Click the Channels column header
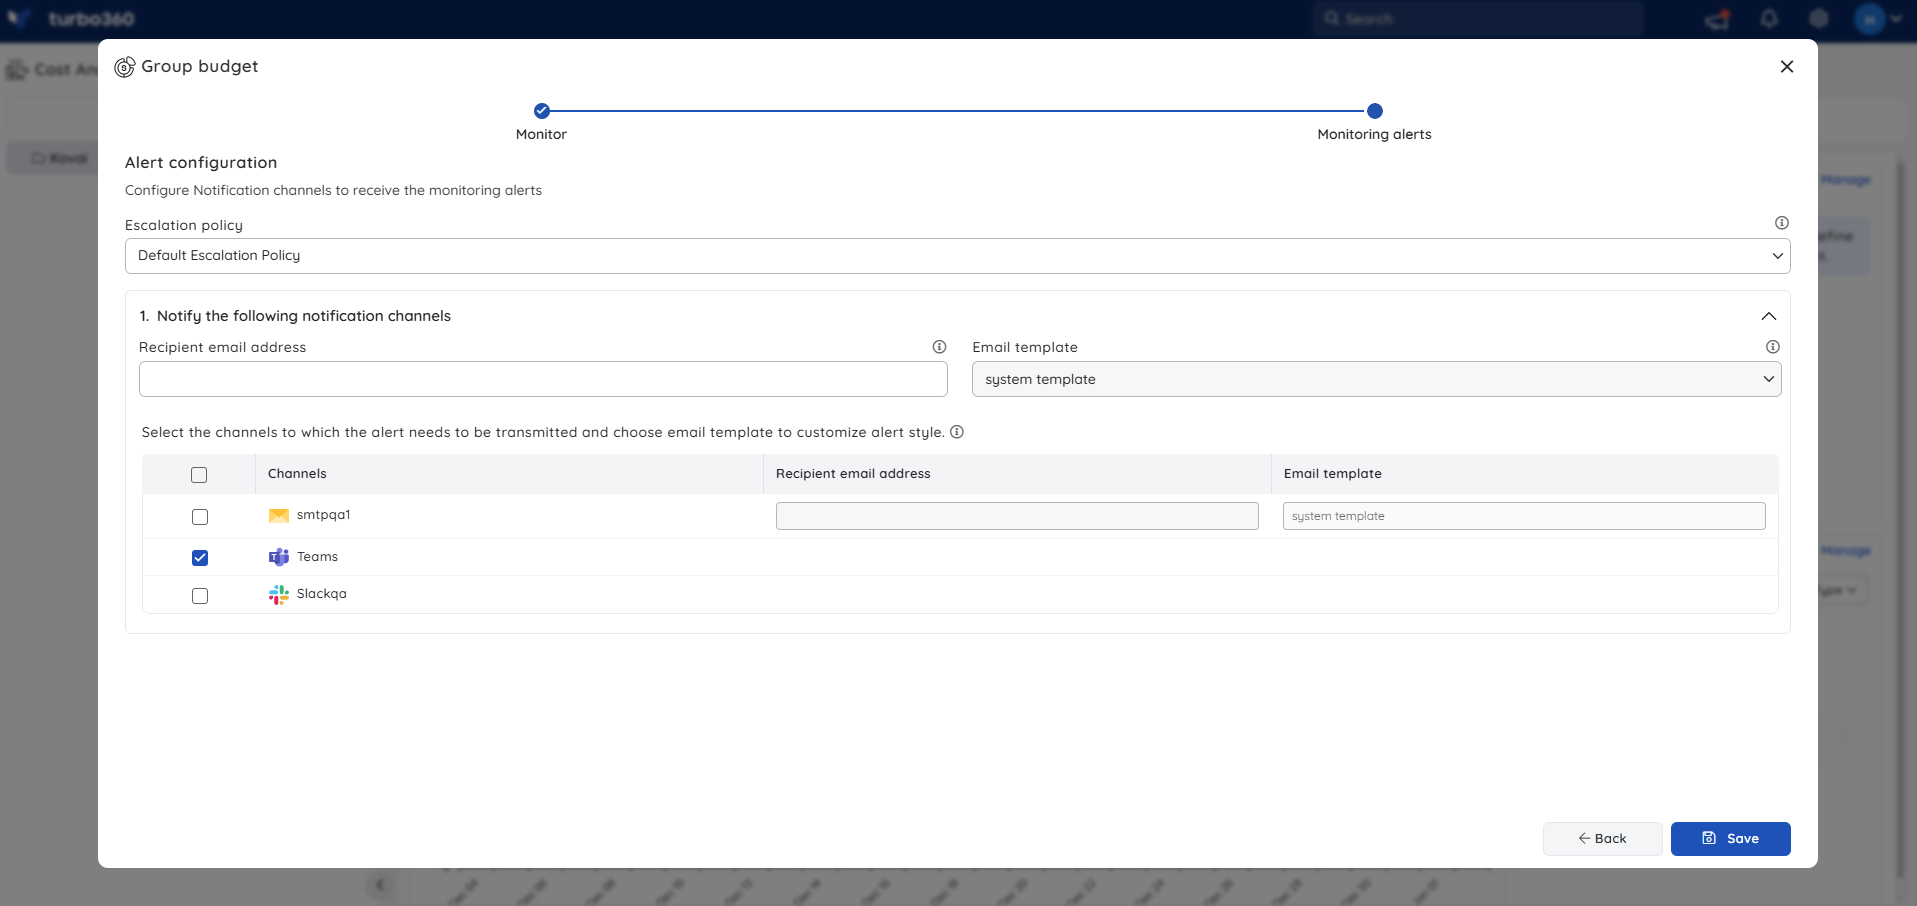This screenshot has height=906, width=1917. click(297, 474)
